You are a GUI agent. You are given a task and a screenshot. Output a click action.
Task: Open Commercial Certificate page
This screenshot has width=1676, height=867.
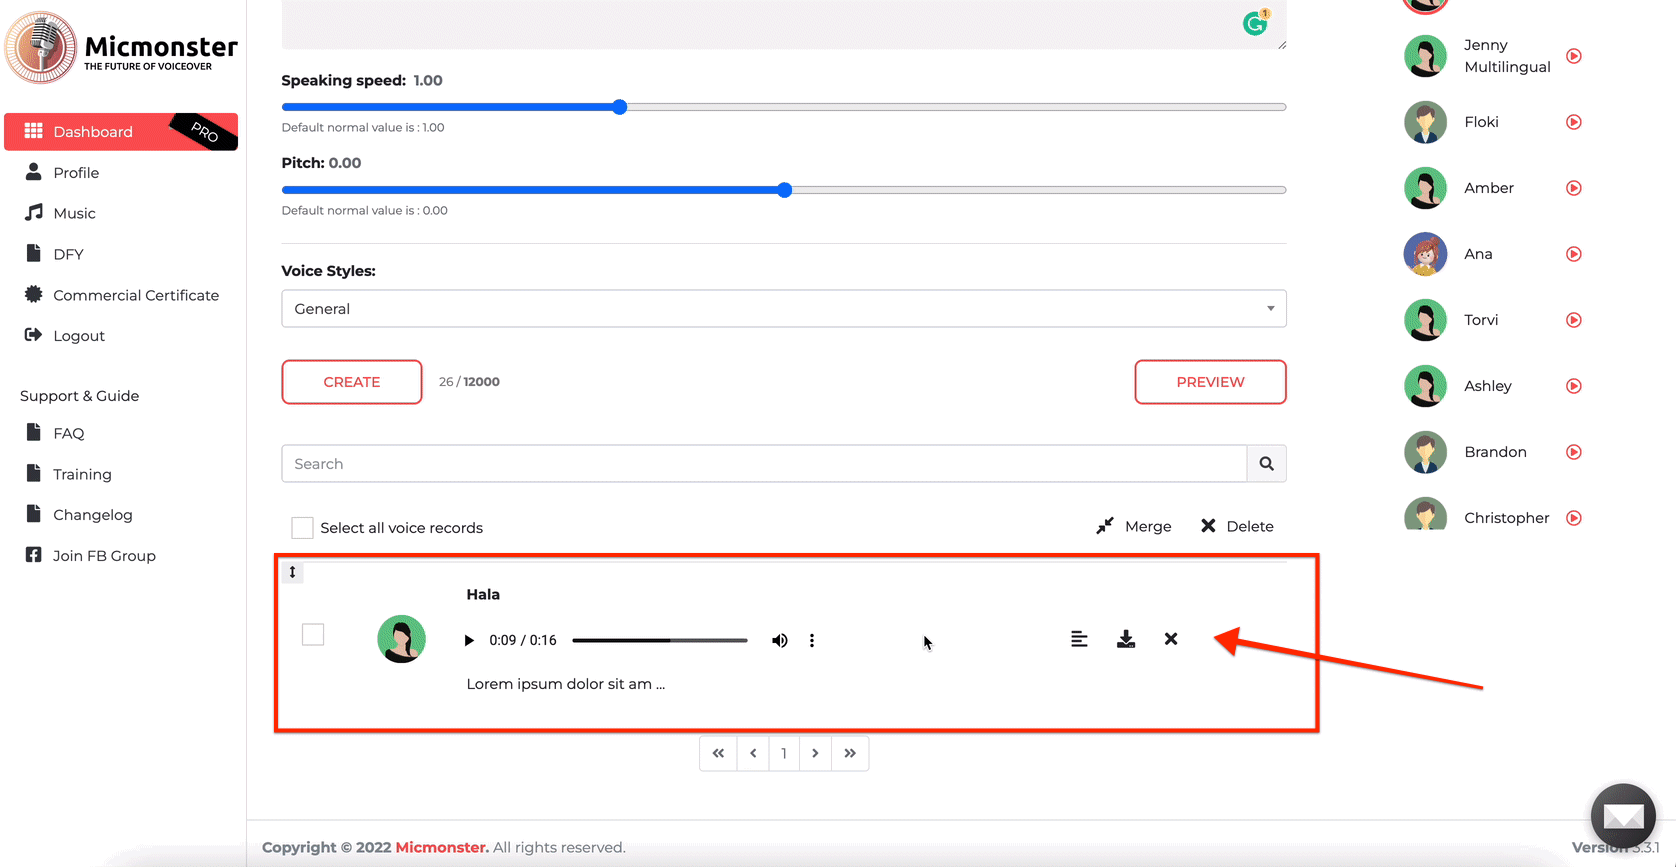[135, 295]
